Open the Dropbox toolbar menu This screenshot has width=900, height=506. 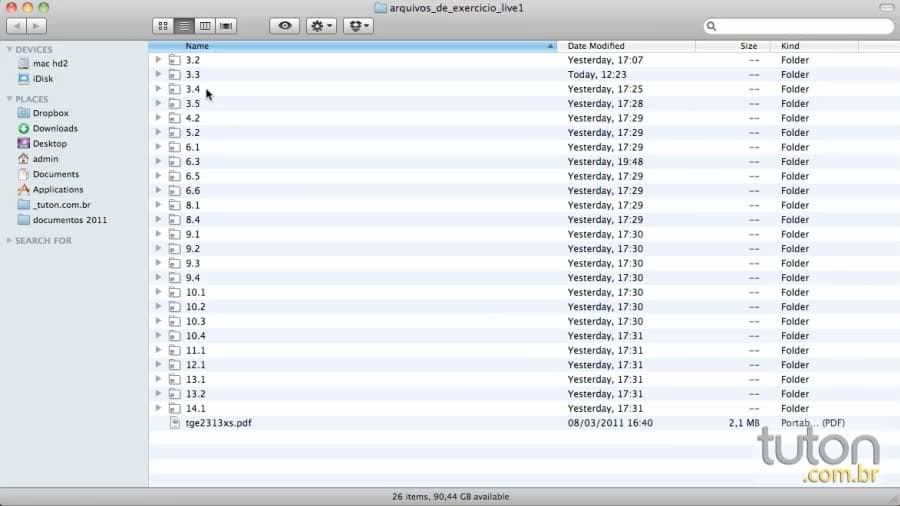point(358,26)
